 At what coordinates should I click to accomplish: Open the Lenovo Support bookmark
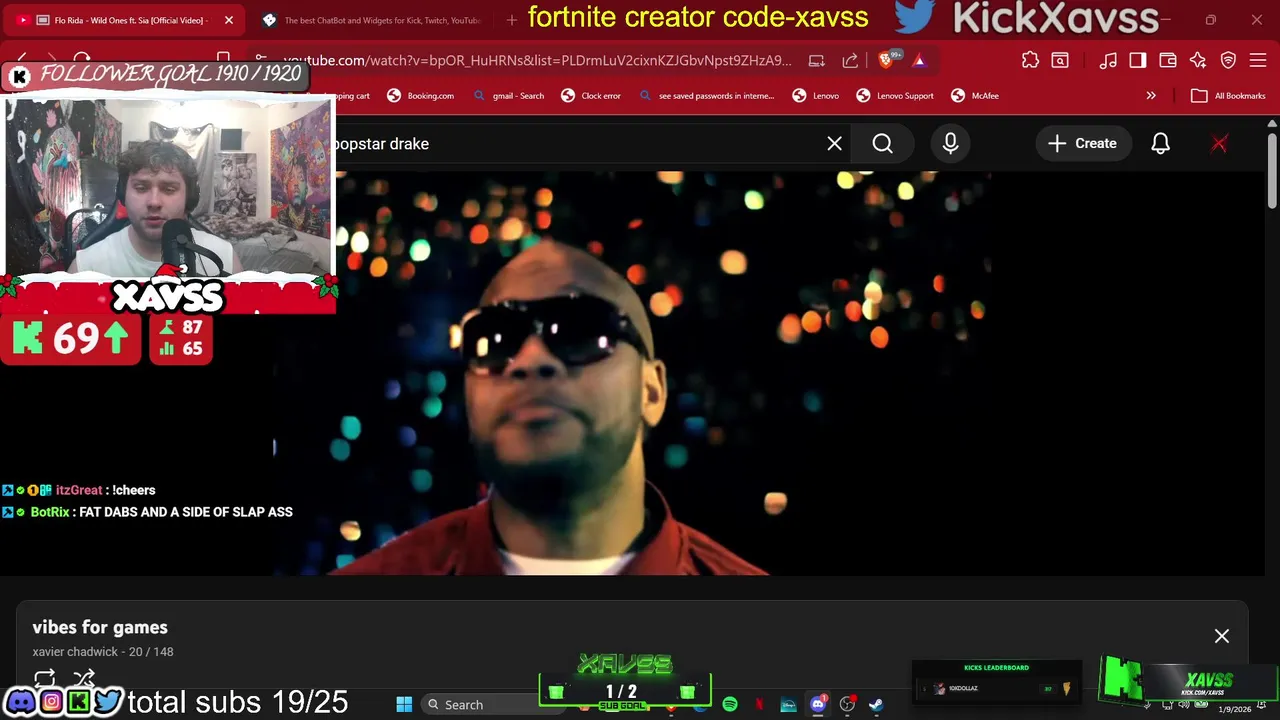pyautogui.click(x=895, y=96)
